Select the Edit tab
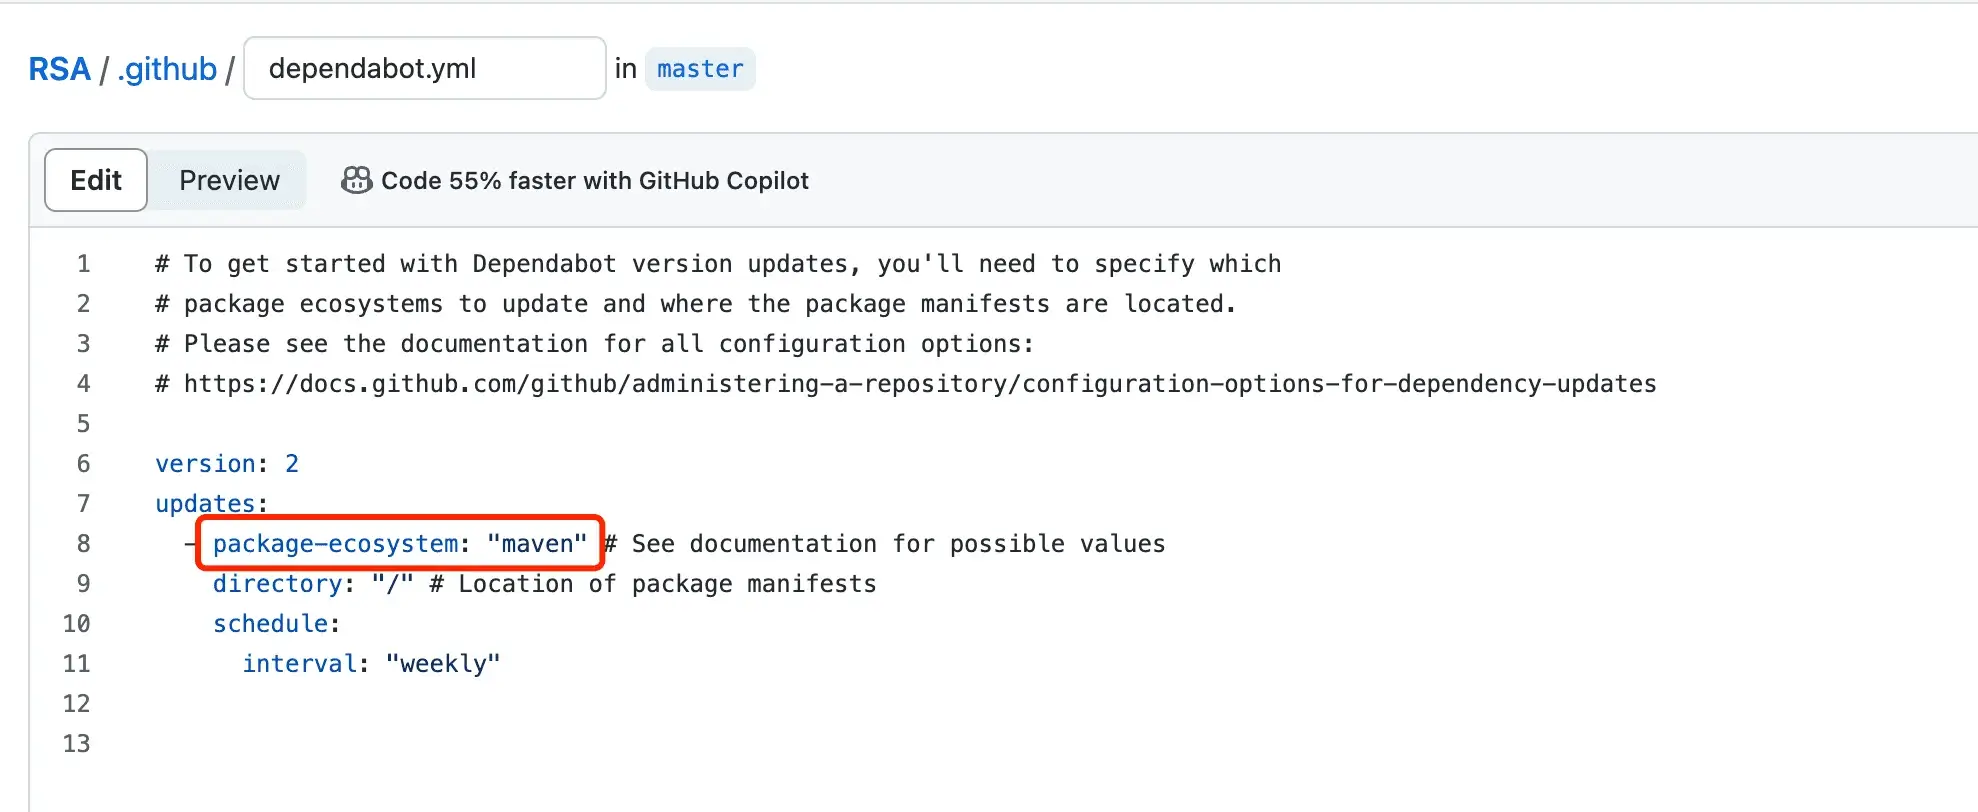 [96, 180]
